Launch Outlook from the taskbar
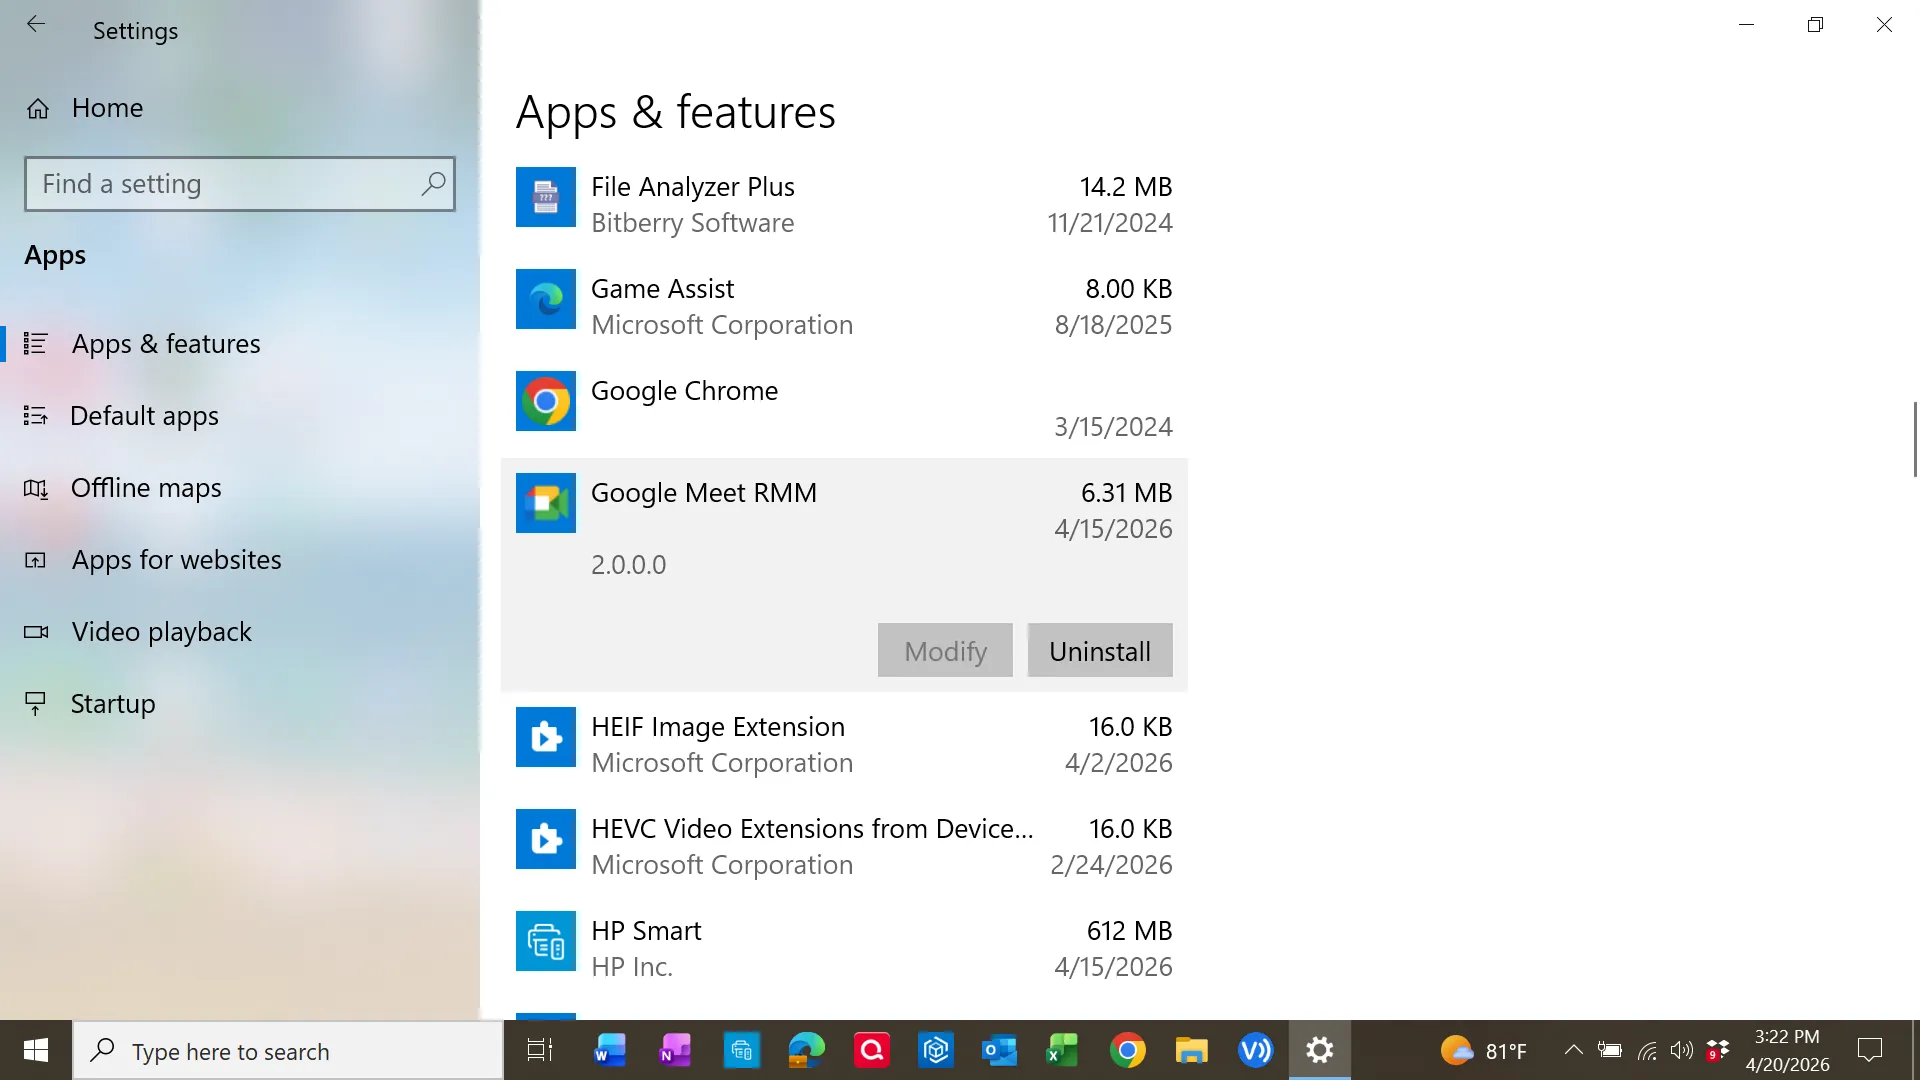 [998, 1050]
